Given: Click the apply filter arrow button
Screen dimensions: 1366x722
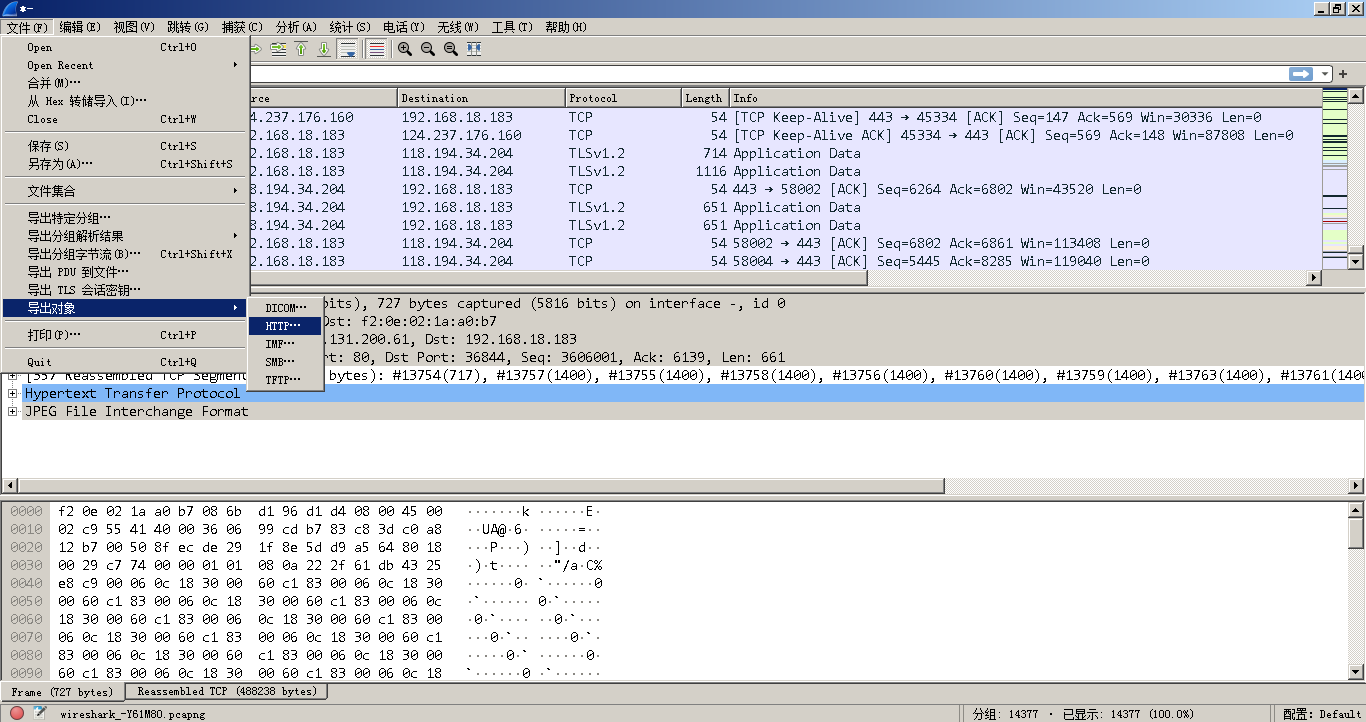Looking at the screenshot, I should (x=1300, y=74).
